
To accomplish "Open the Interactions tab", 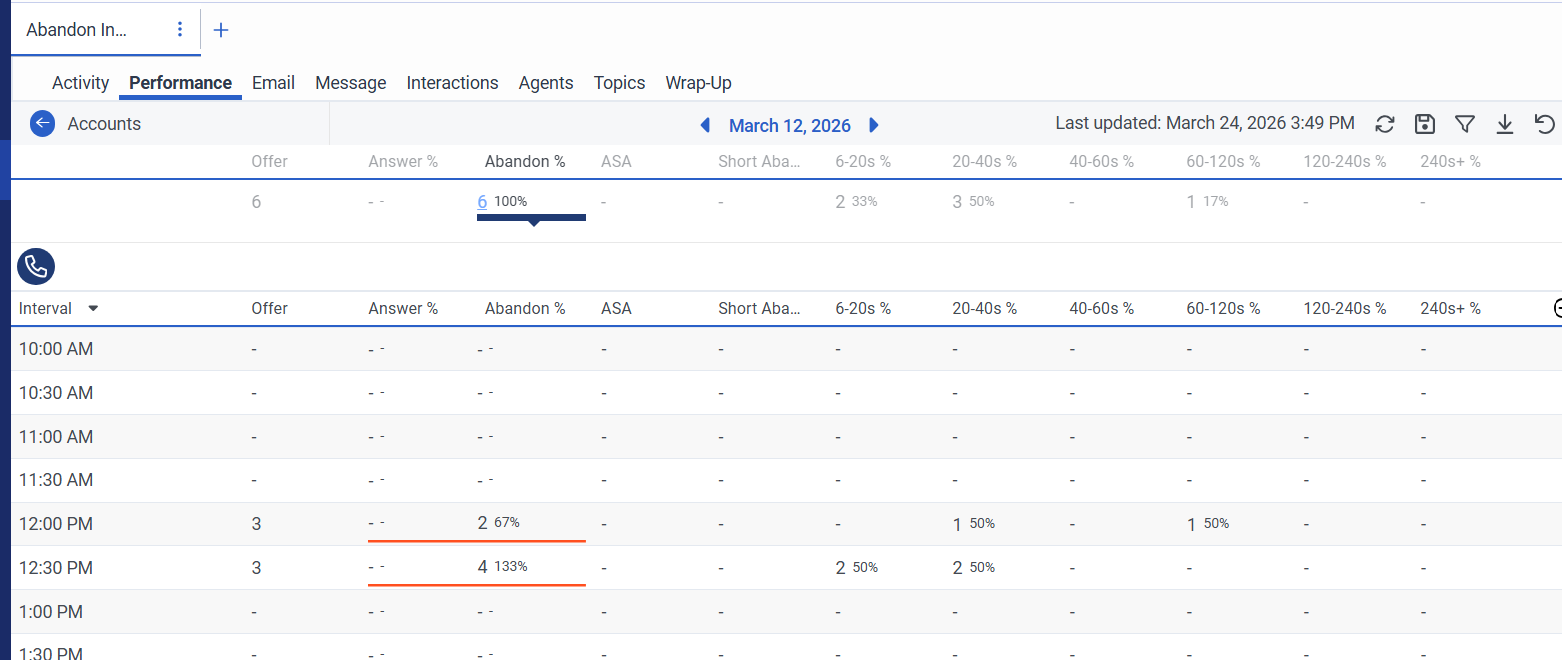I will coord(452,83).
